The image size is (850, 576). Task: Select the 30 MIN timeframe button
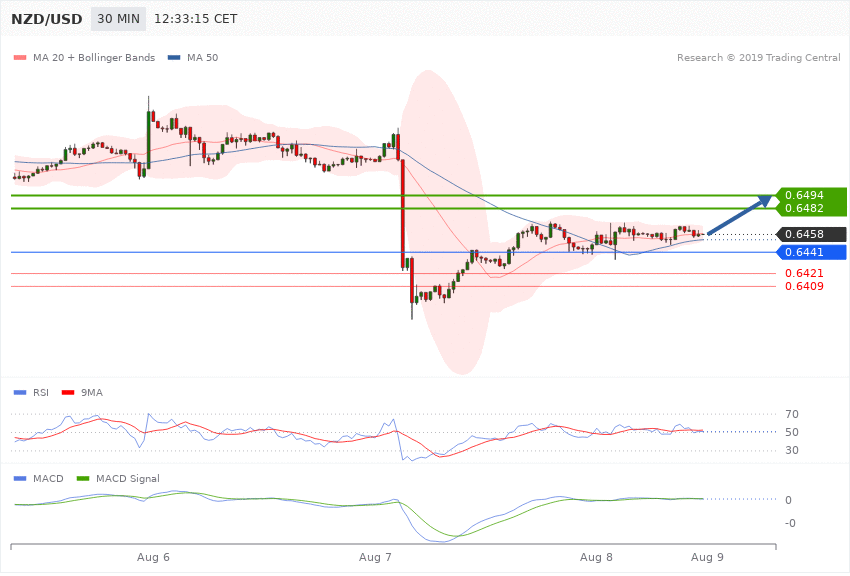point(118,19)
